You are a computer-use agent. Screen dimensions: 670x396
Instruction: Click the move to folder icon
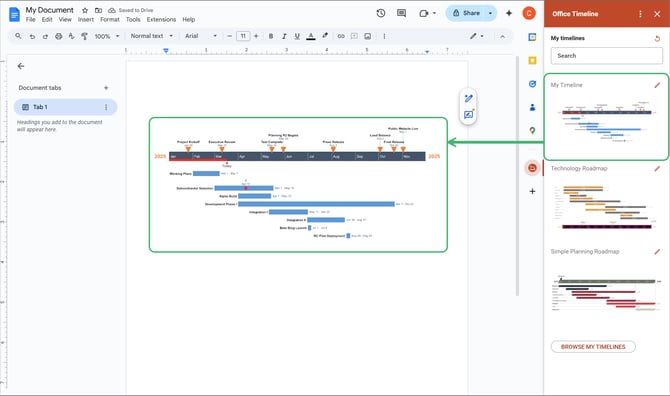[98, 10]
